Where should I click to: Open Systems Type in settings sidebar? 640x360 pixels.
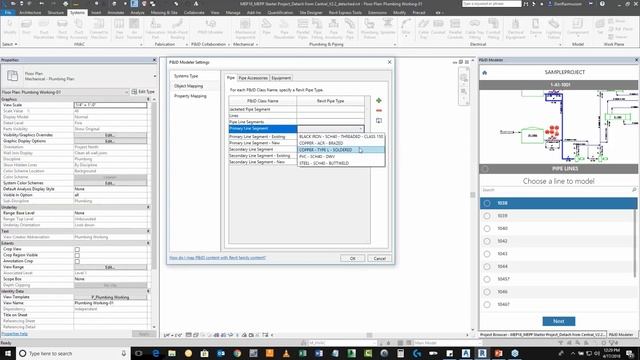pyautogui.click(x=186, y=76)
